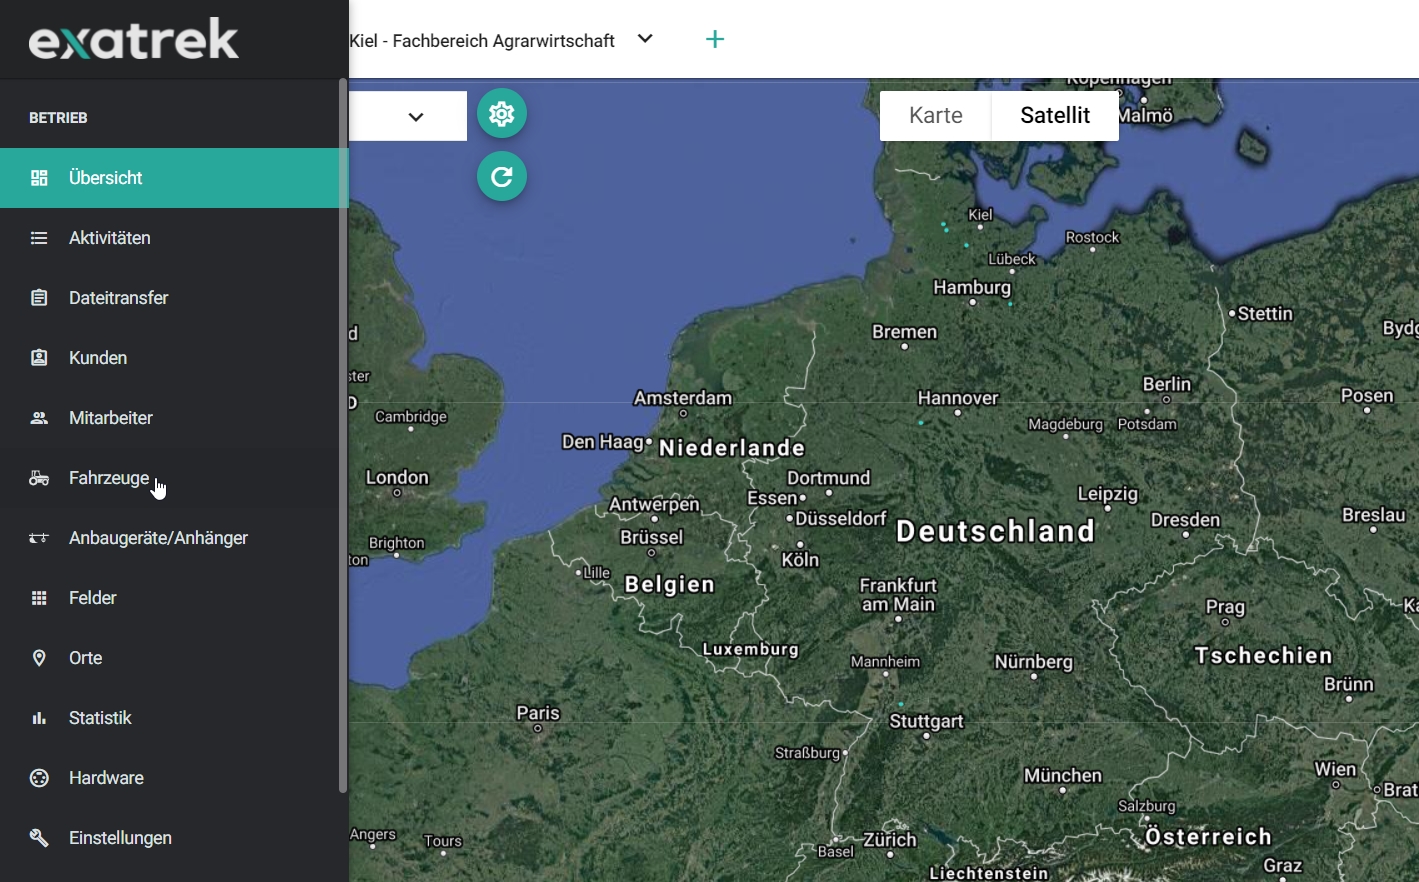
Task: Click the Köln label on map
Action: coord(800,560)
